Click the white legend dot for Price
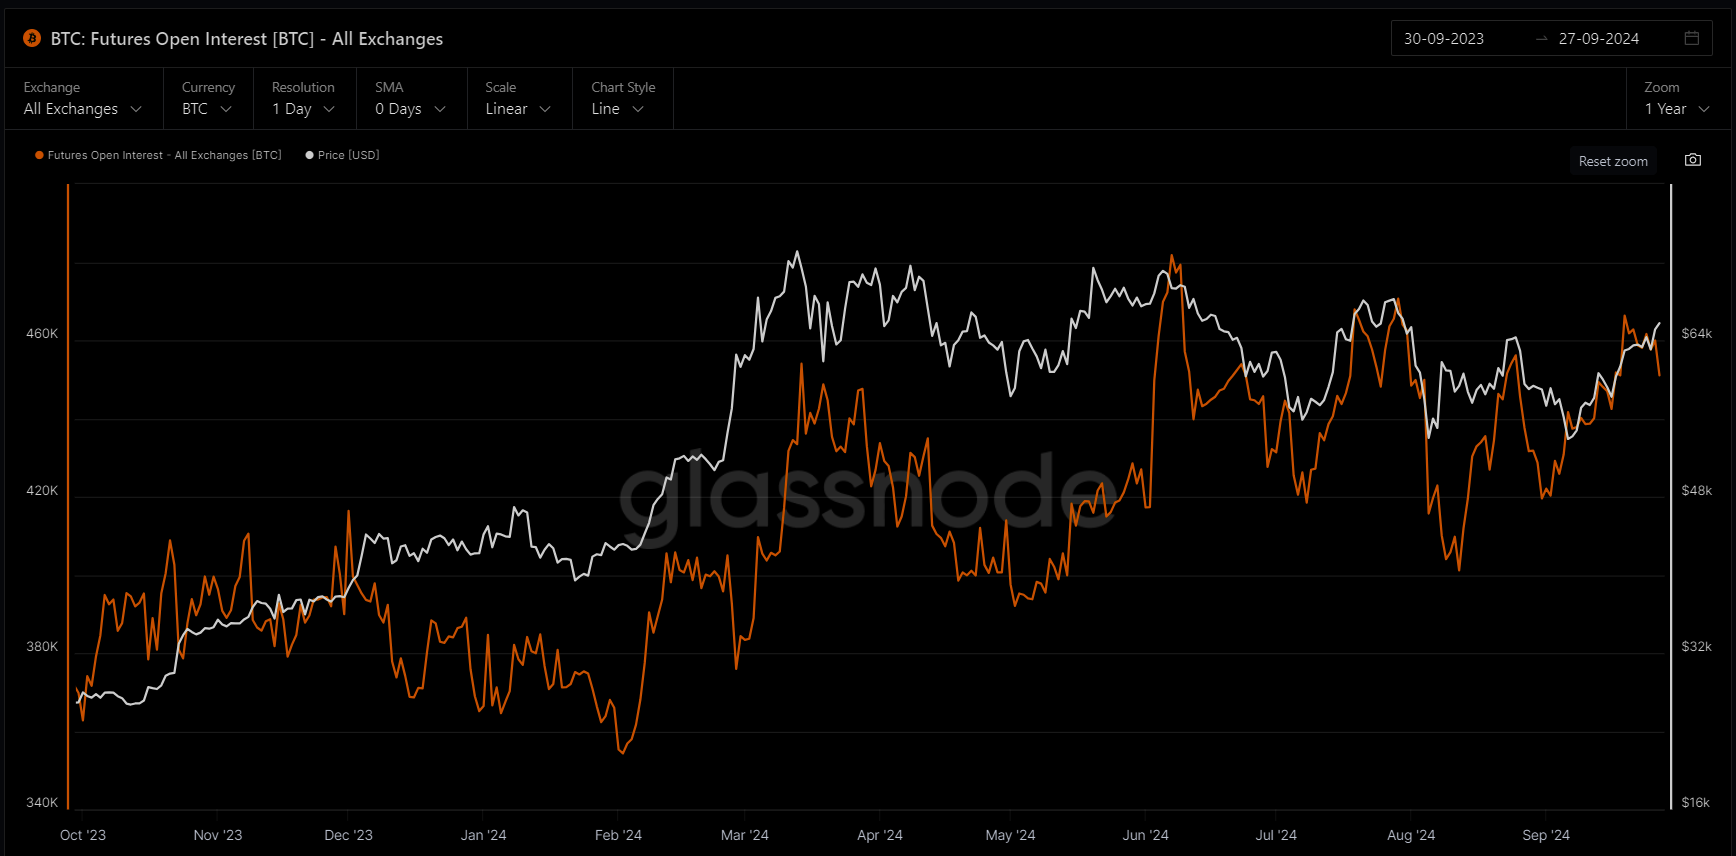 click(x=309, y=155)
